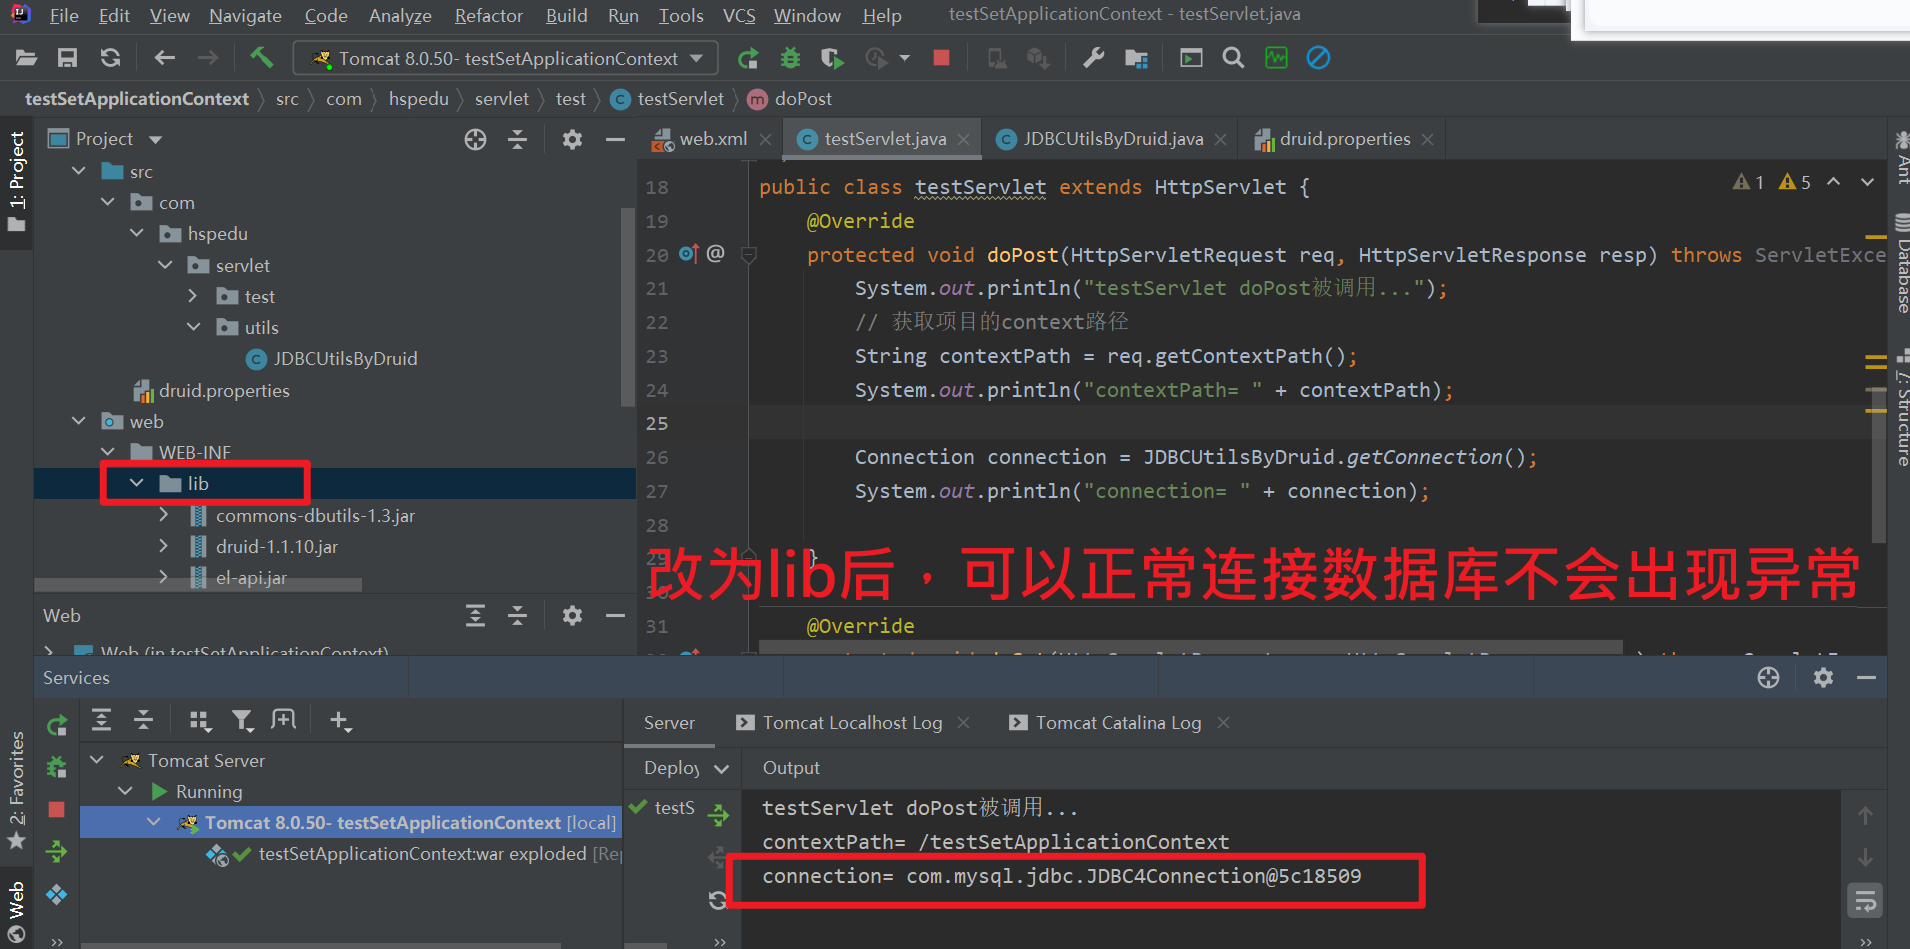Image resolution: width=1910 pixels, height=949 pixels.
Task: Collapse all in Project panel
Action: [517, 139]
